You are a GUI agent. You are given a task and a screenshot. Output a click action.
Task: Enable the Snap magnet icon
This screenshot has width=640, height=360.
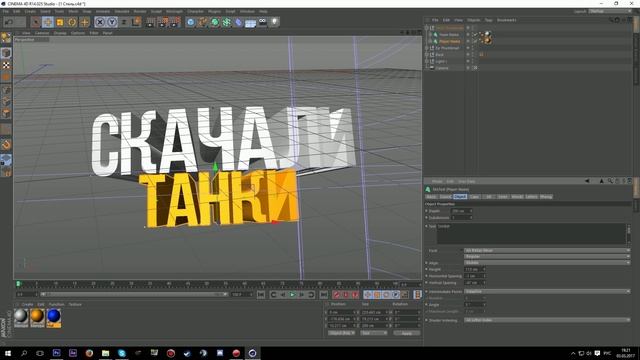(x=6, y=144)
